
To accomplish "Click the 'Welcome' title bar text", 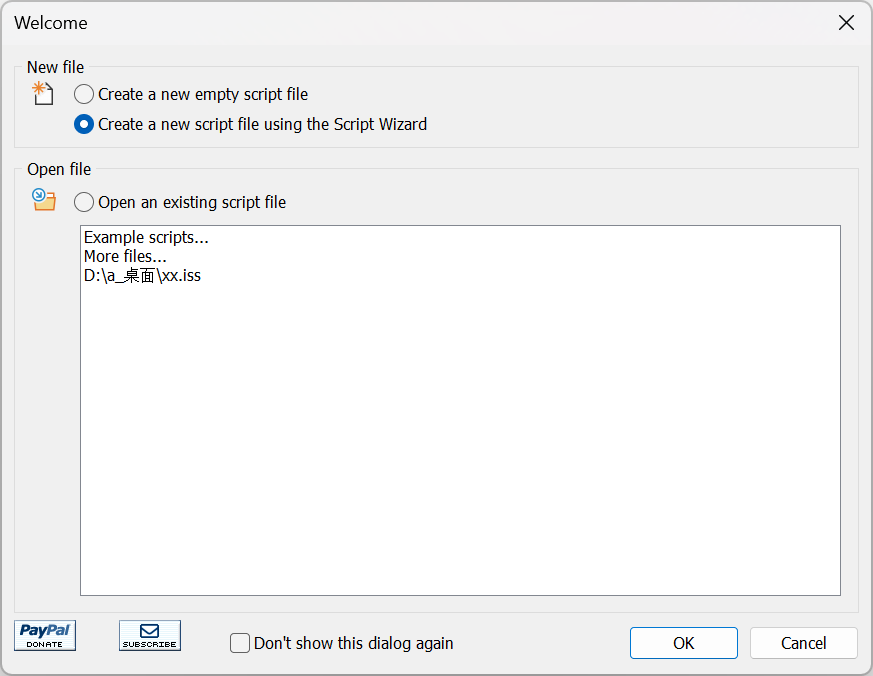I will click(51, 23).
